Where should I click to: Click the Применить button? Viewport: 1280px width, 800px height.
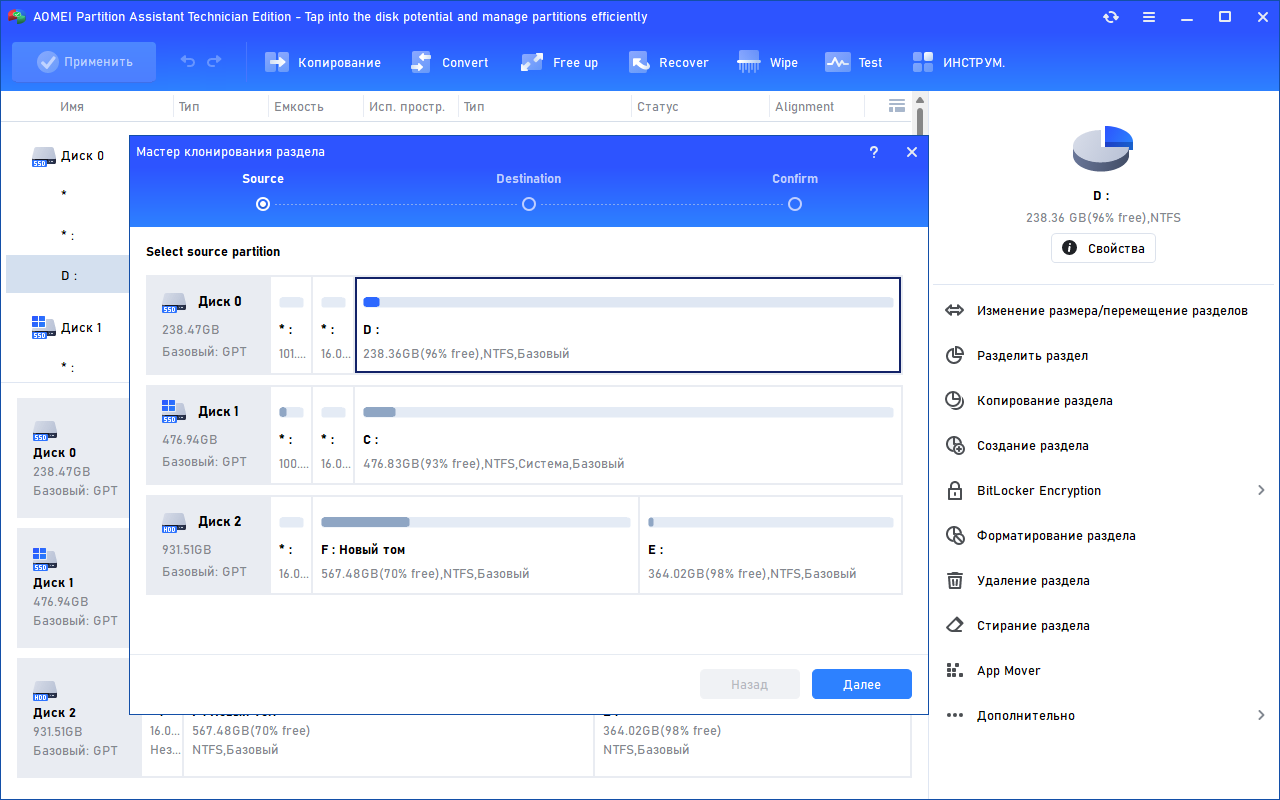tap(84, 62)
